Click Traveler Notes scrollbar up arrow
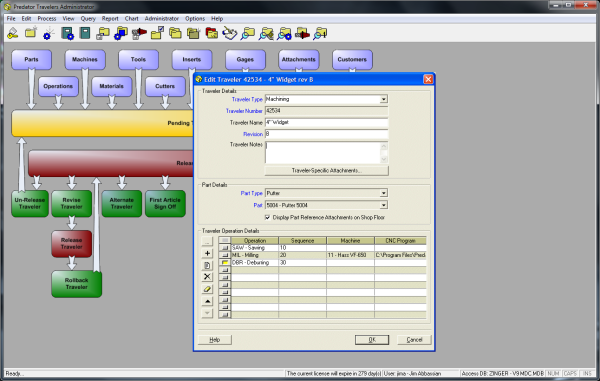The width and height of the screenshot is (600, 381). point(384,147)
